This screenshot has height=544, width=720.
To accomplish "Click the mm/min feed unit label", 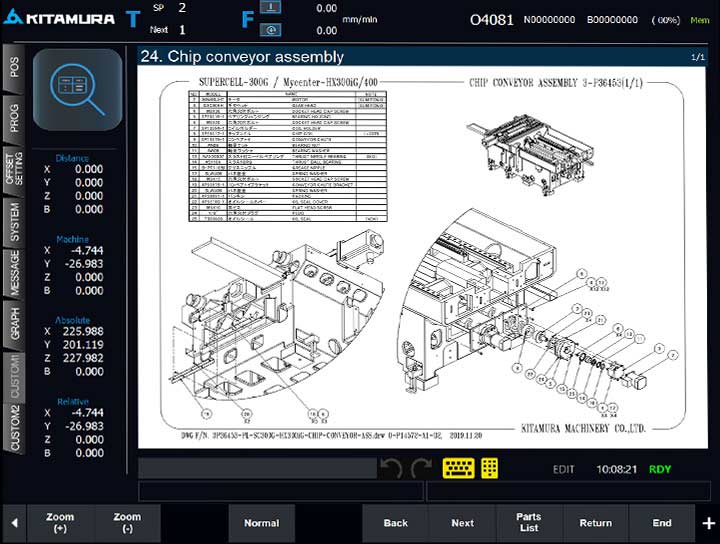I will click(360, 20).
